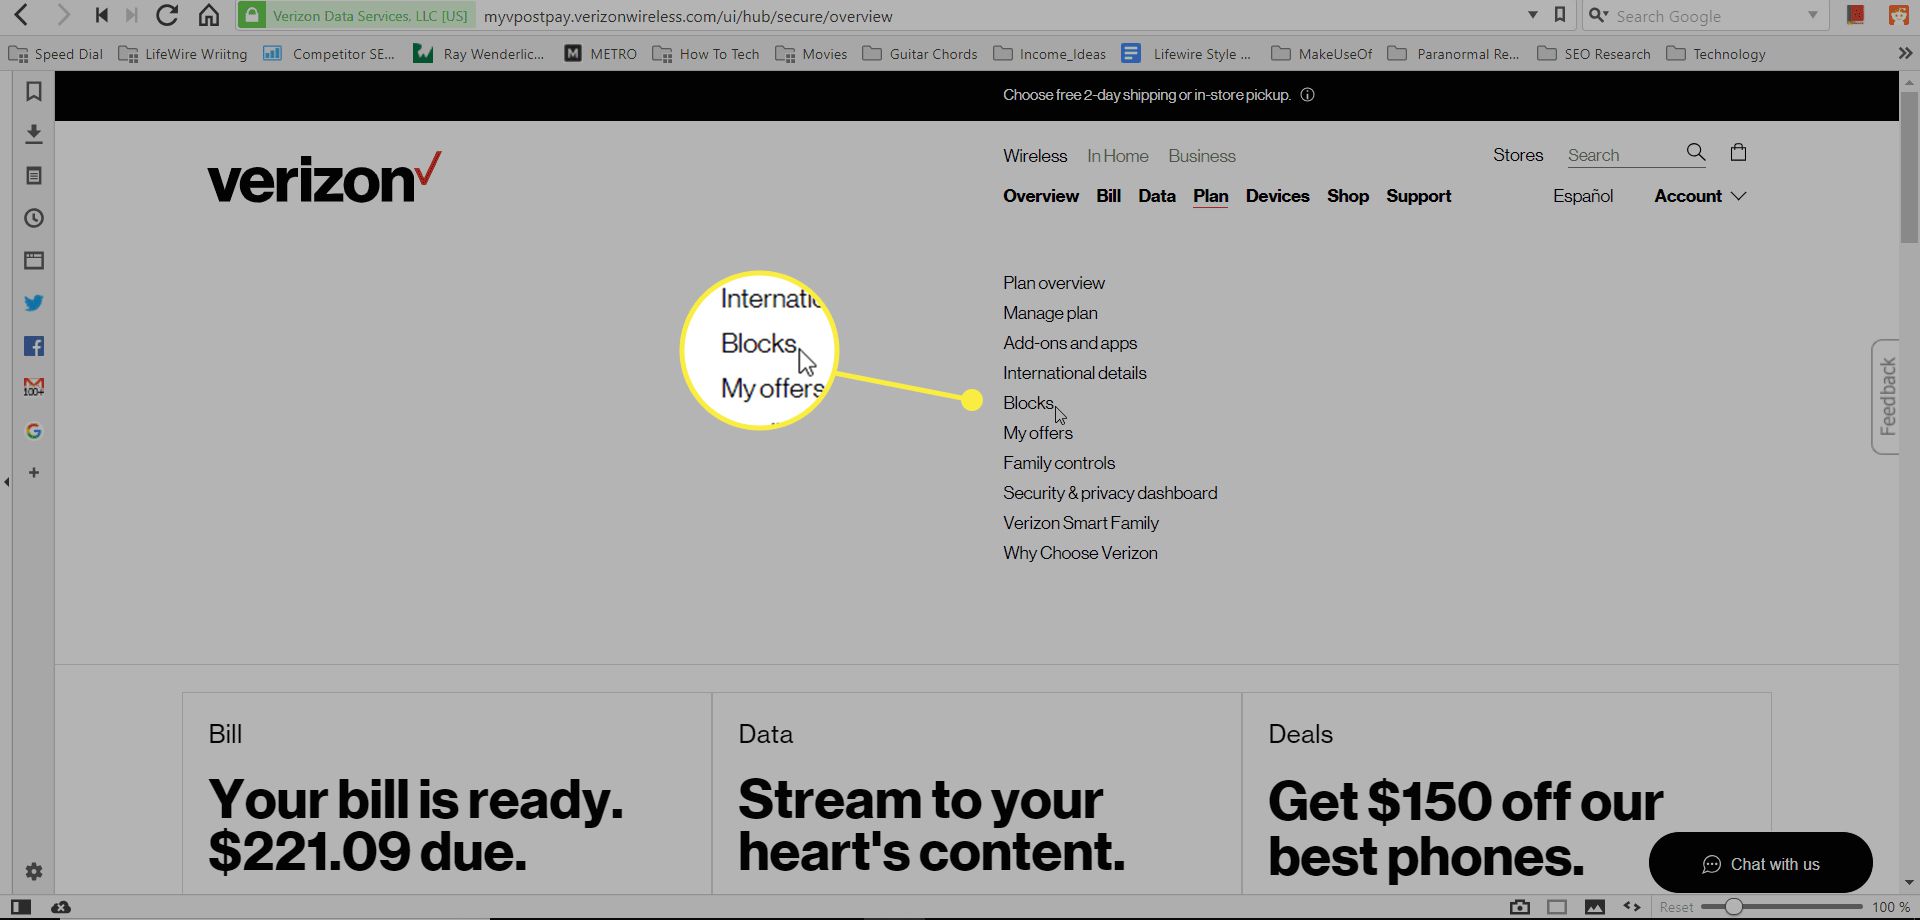
Task: Open the Bill nav tab
Action: 1108,196
